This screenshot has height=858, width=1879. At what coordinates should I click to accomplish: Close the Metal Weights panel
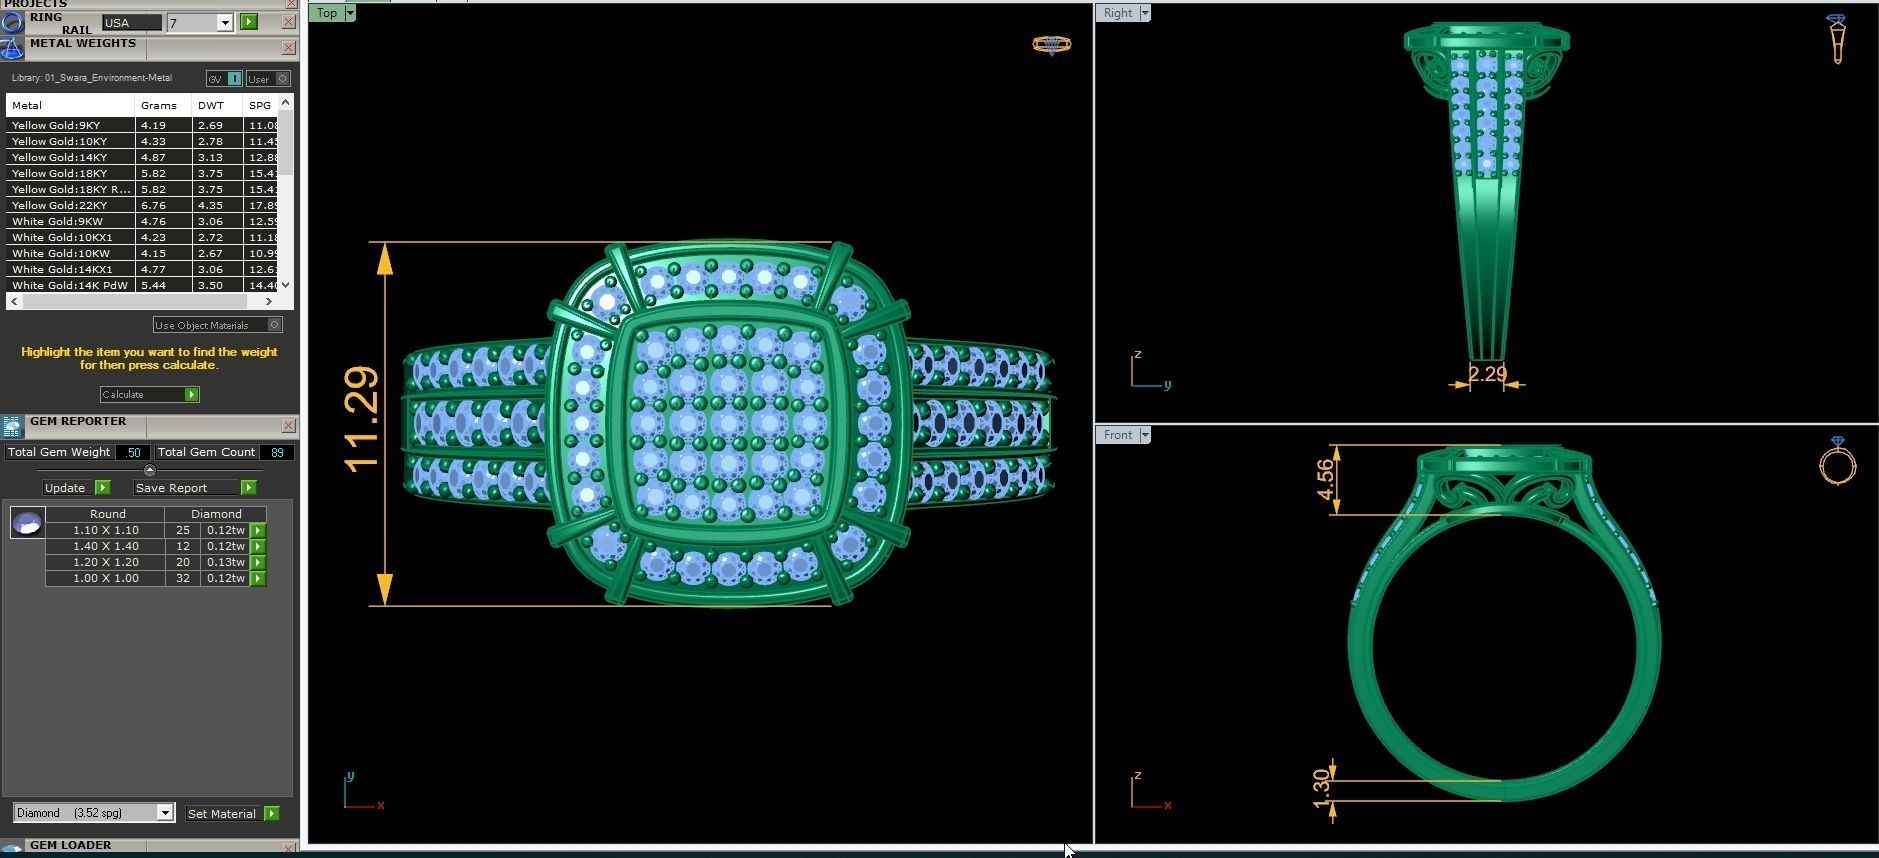(288, 48)
